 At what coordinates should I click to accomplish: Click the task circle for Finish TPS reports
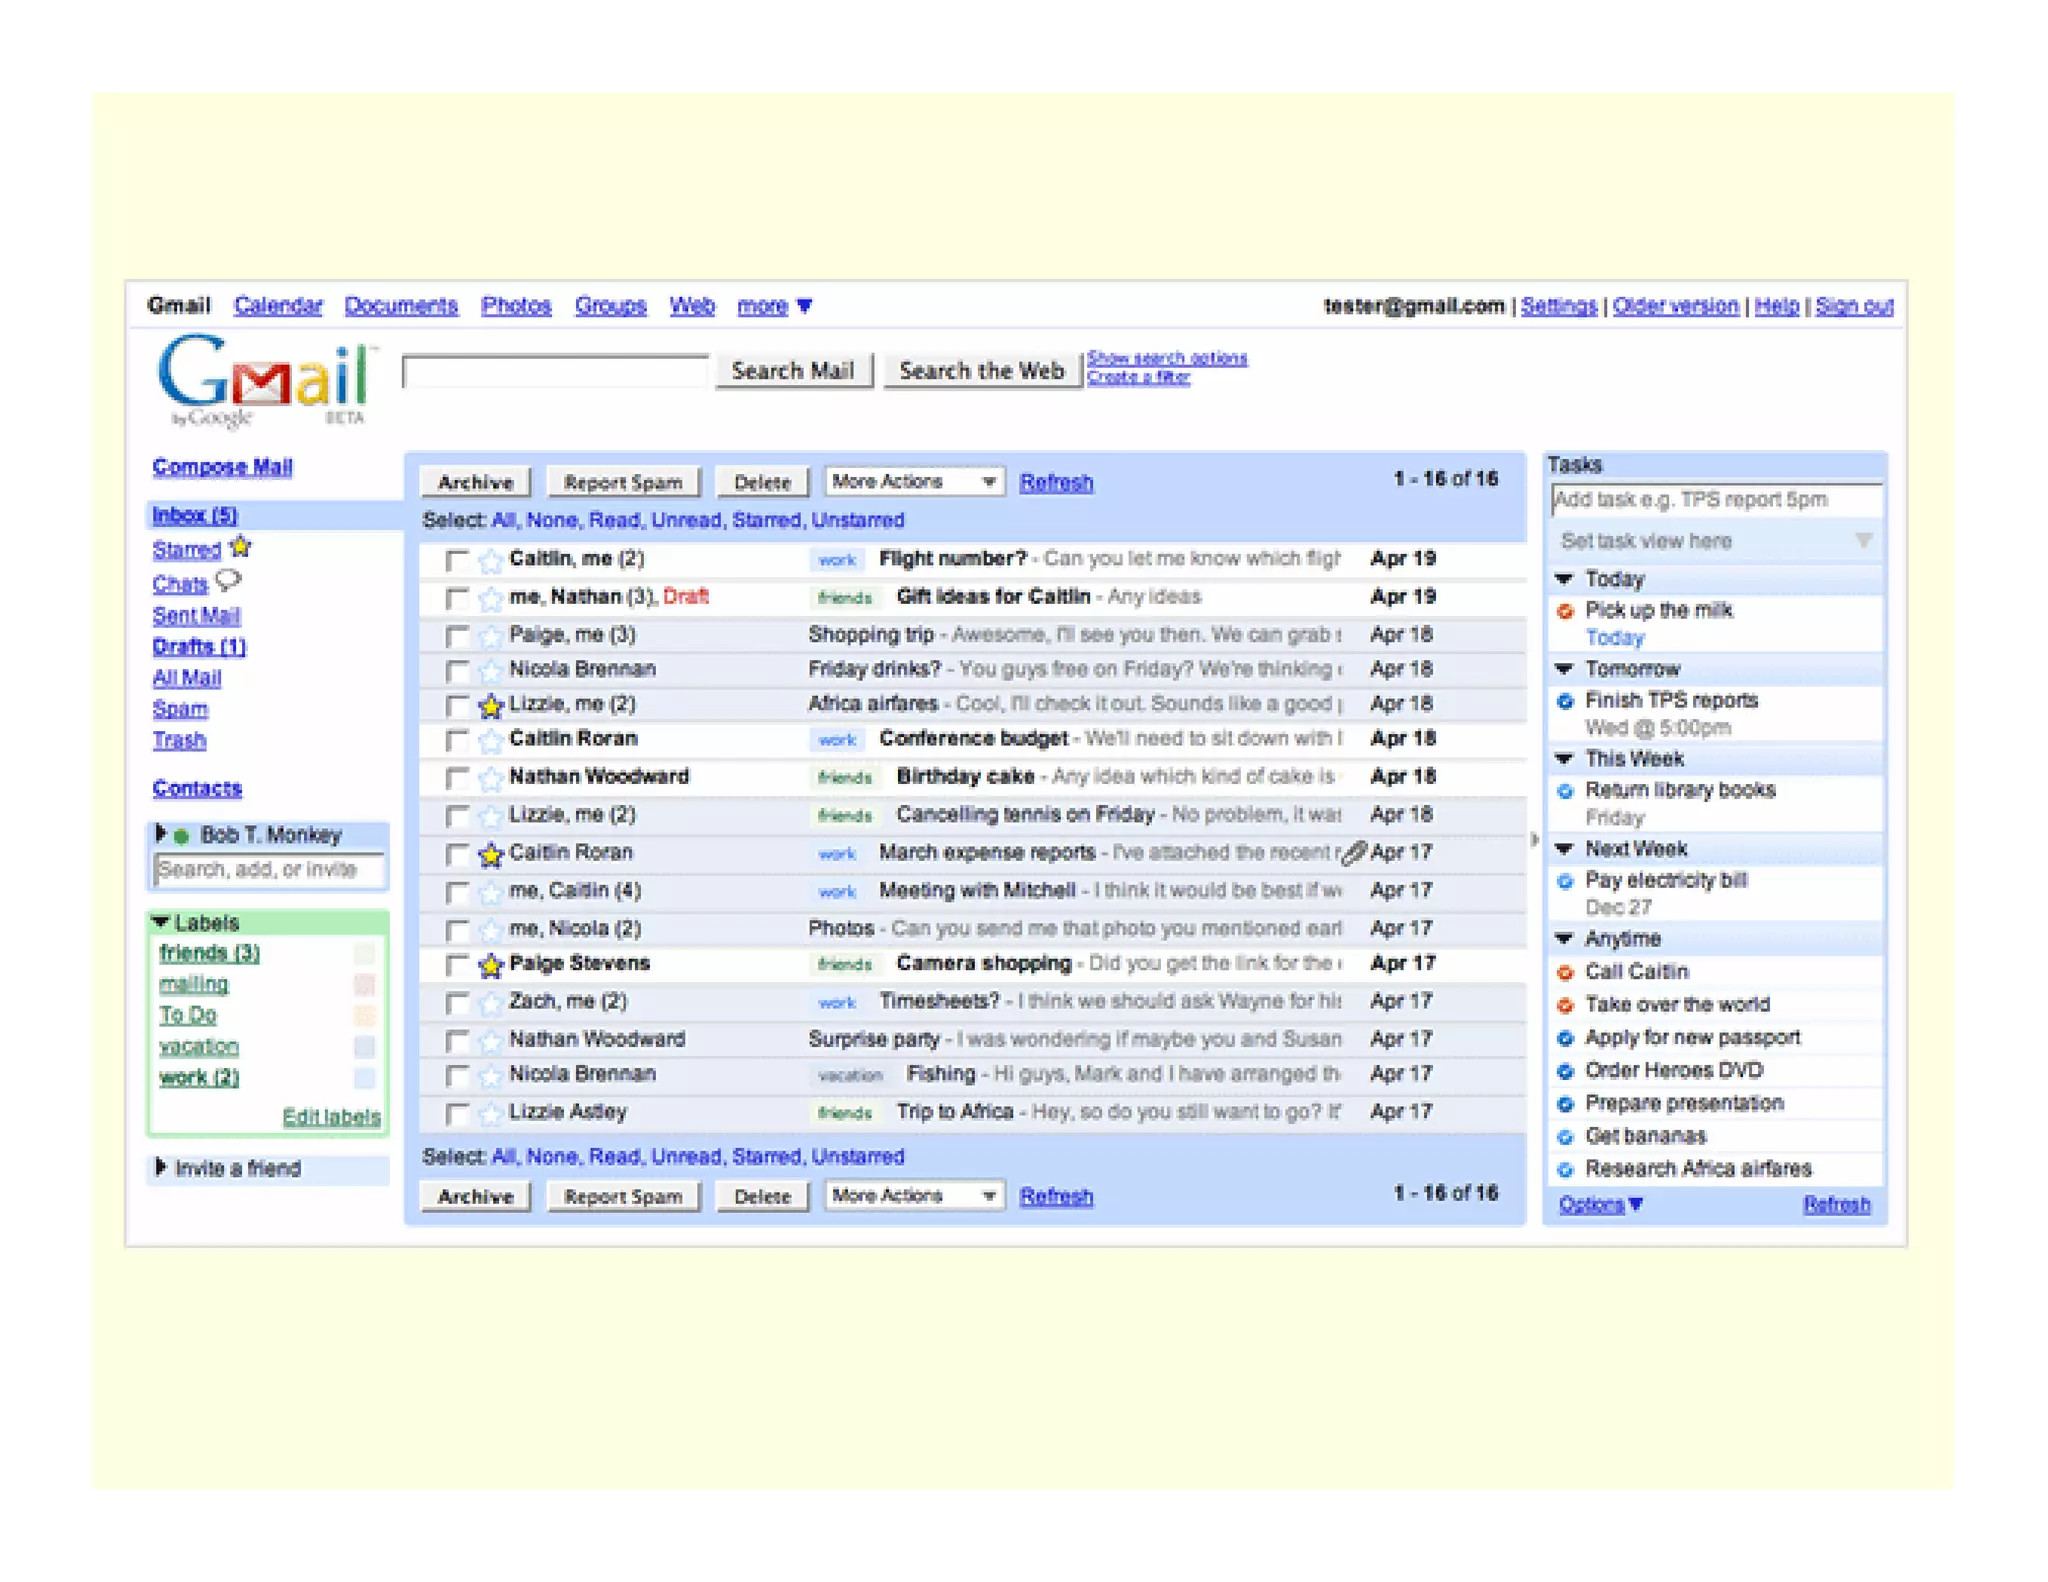point(1565,701)
